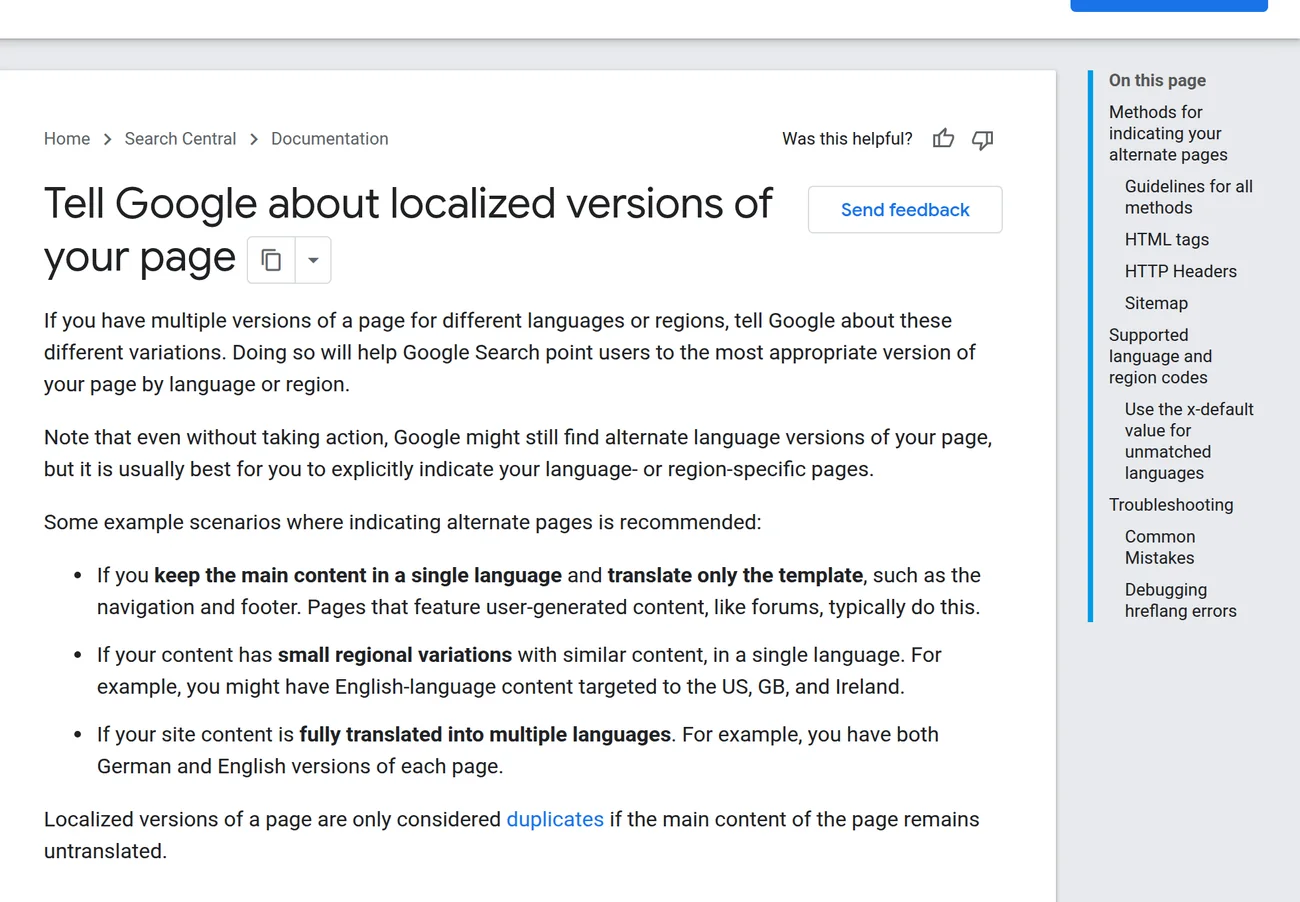This screenshot has height=902, width=1300.
Task: Go to Home in the breadcrumb
Action: click(x=67, y=139)
